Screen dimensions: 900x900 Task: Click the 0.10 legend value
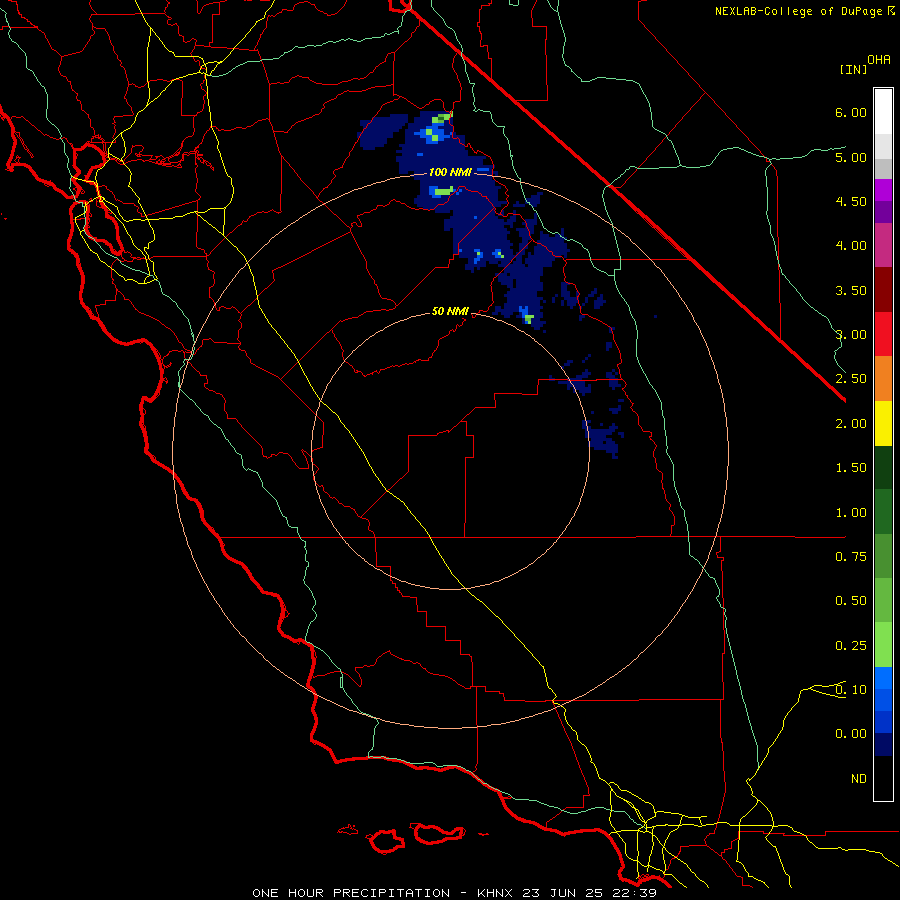[x=851, y=690]
